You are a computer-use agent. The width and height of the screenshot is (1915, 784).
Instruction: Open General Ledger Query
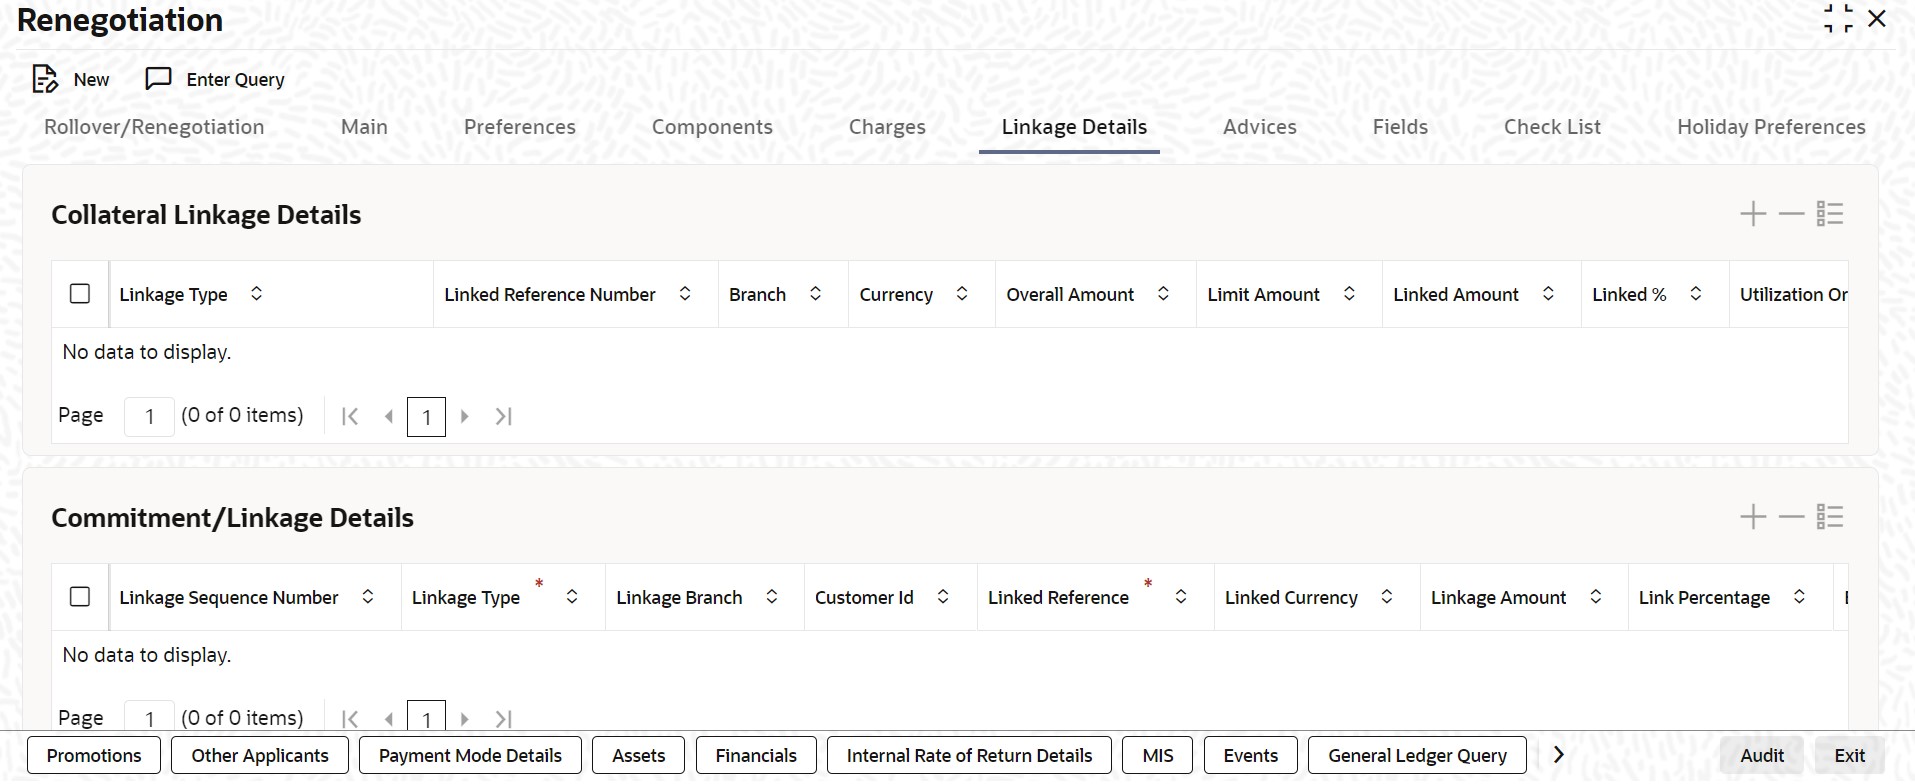(x=1417, y=755)
